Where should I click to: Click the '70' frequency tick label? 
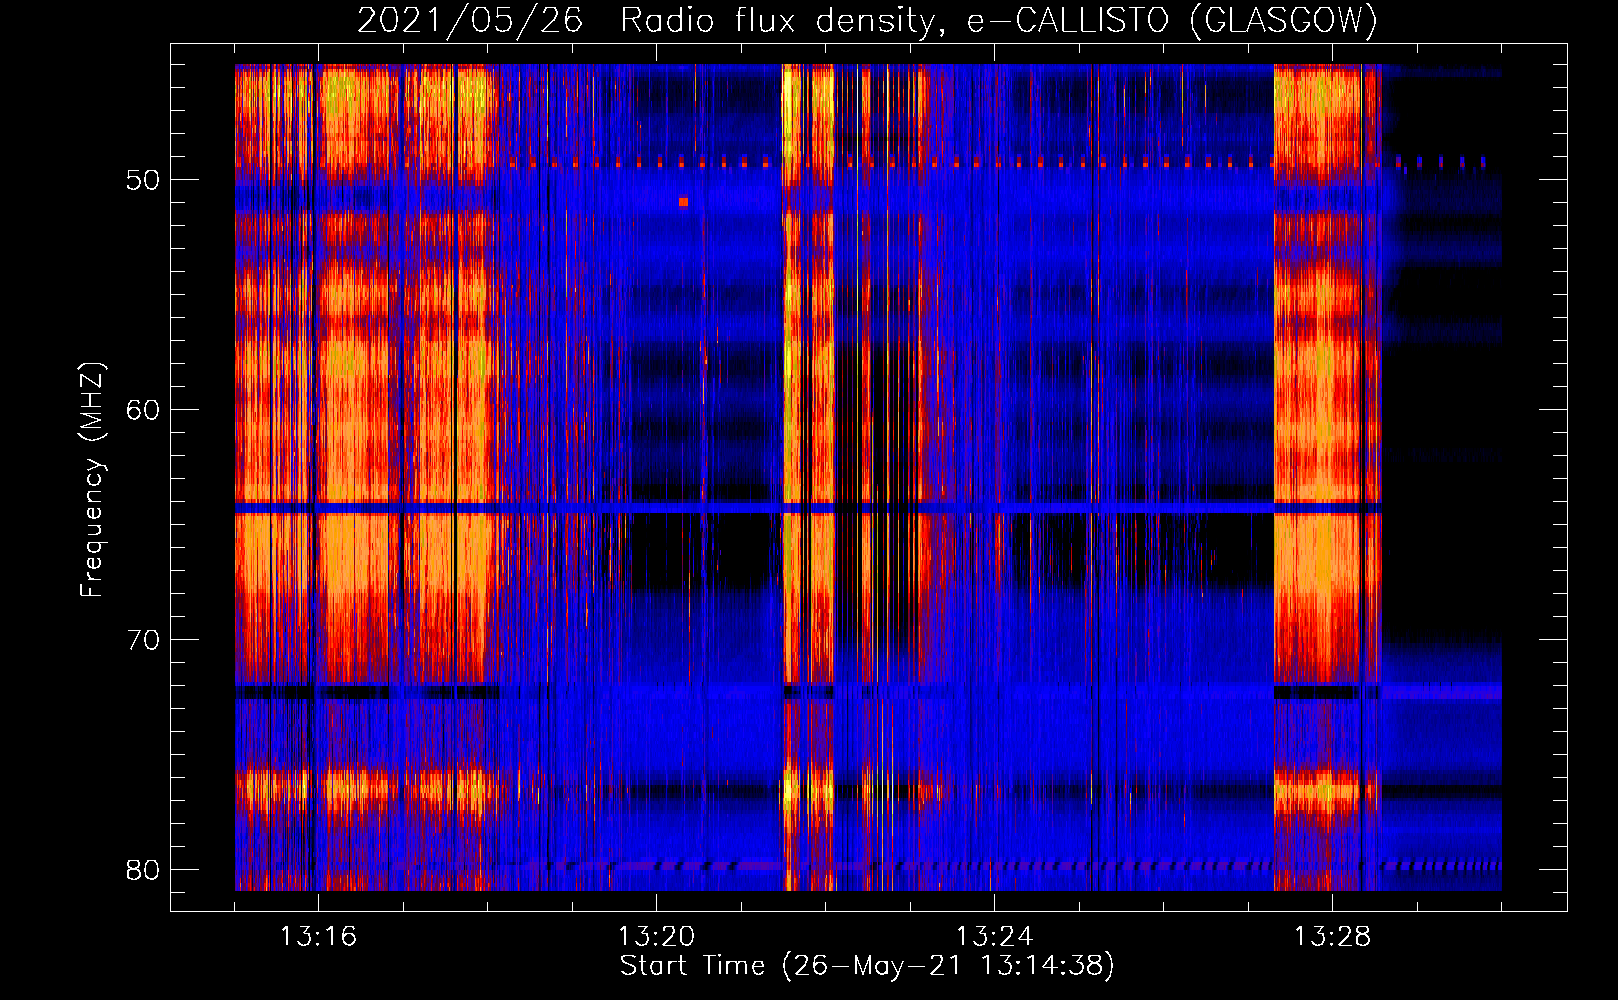pyautogui.click(x=144, y=640)
